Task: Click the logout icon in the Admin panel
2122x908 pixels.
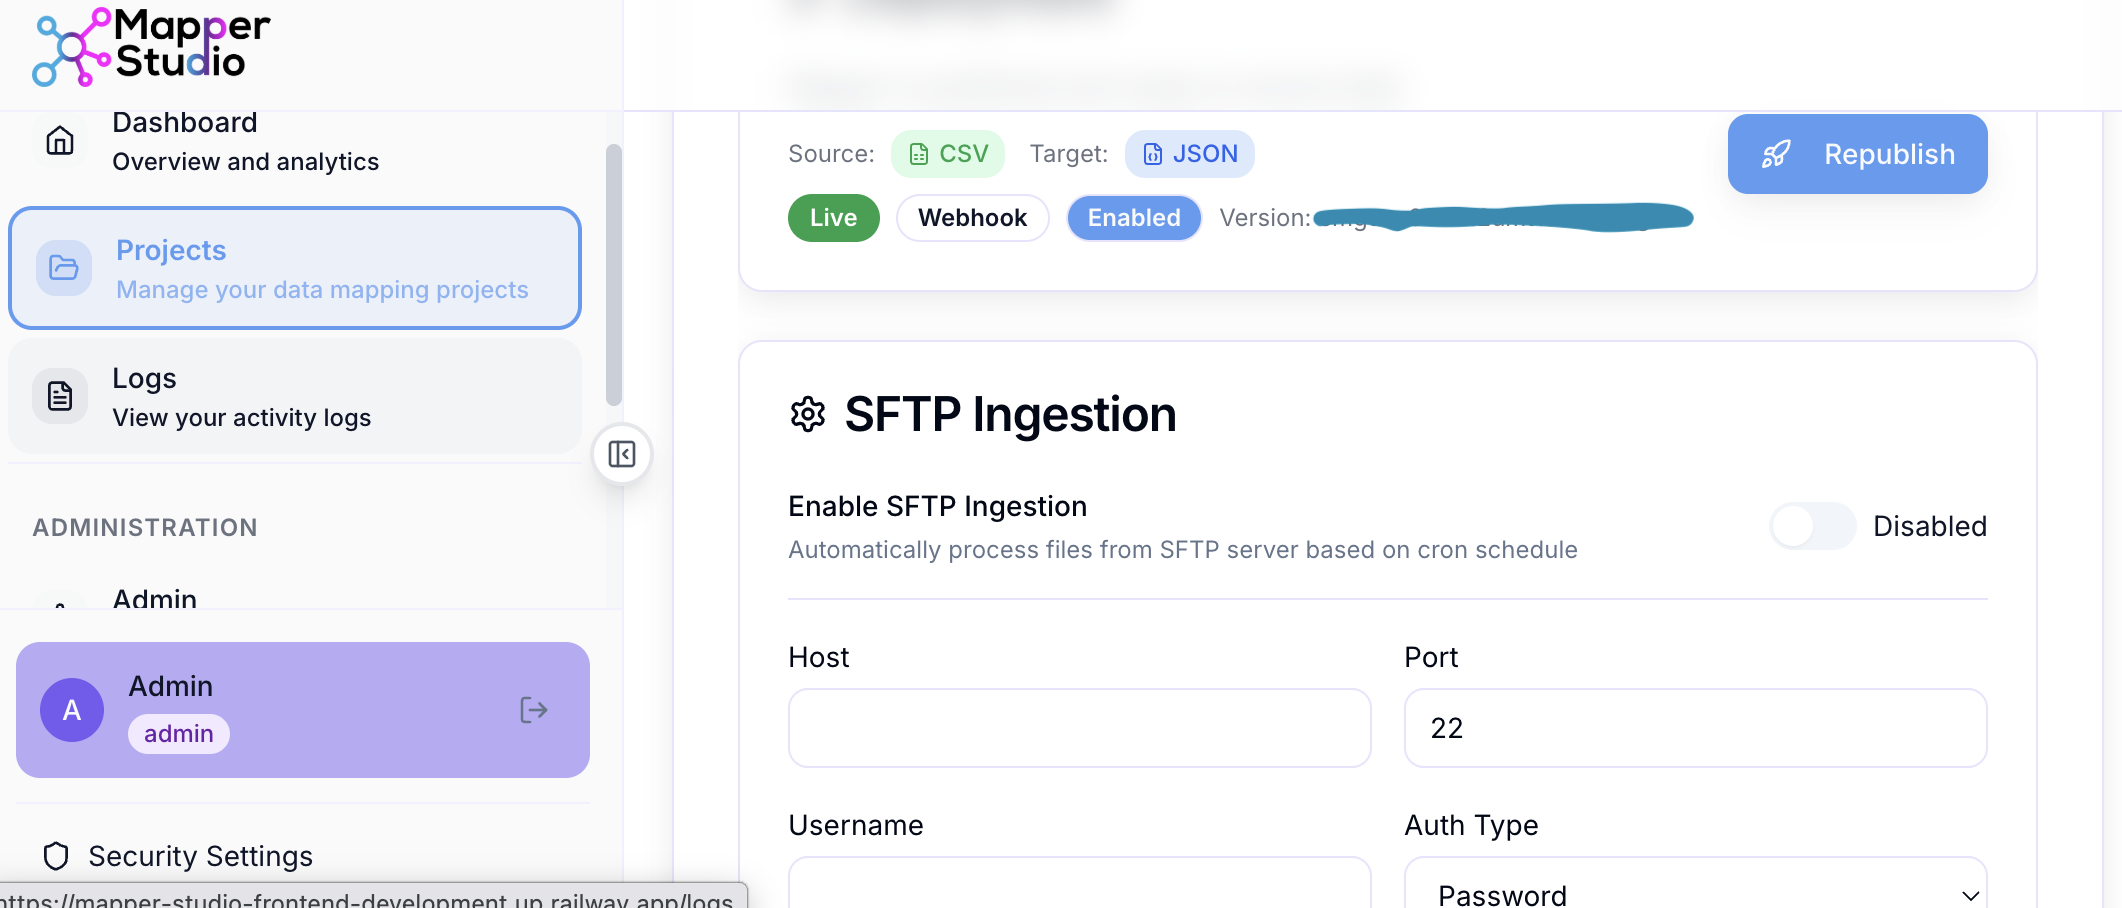Action: point(534,710)
